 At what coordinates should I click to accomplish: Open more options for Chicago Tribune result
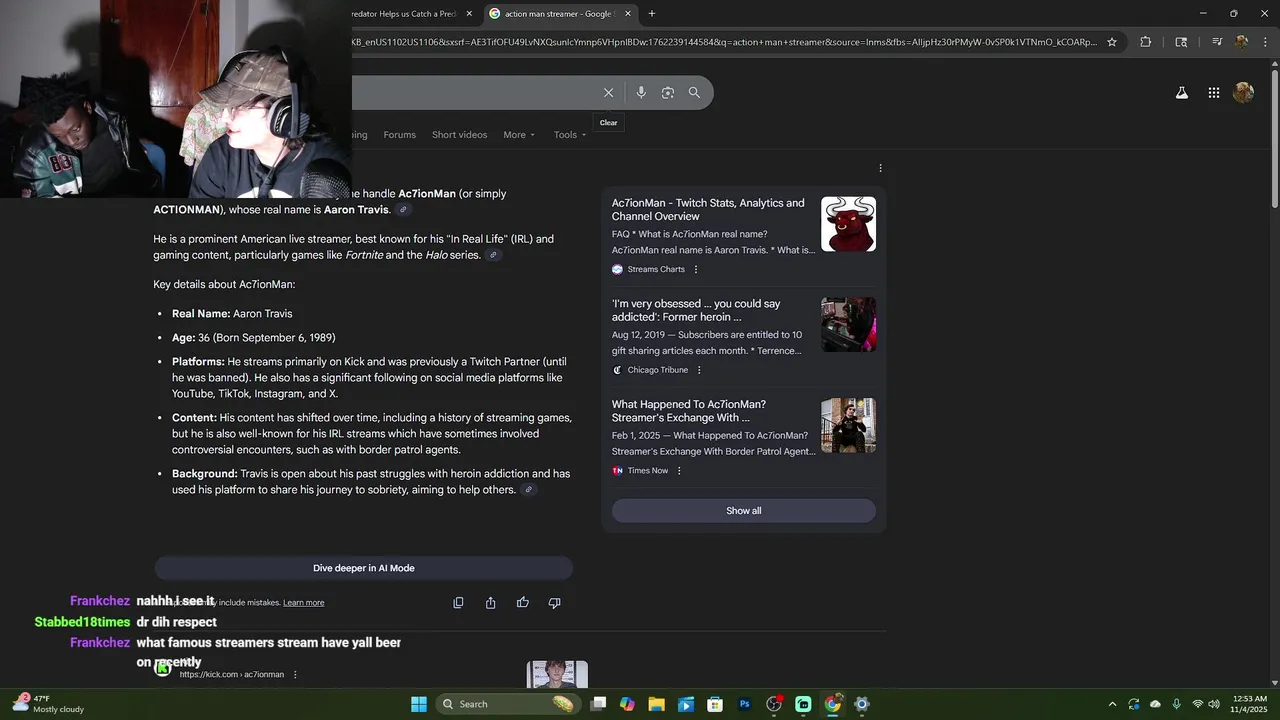699,370
